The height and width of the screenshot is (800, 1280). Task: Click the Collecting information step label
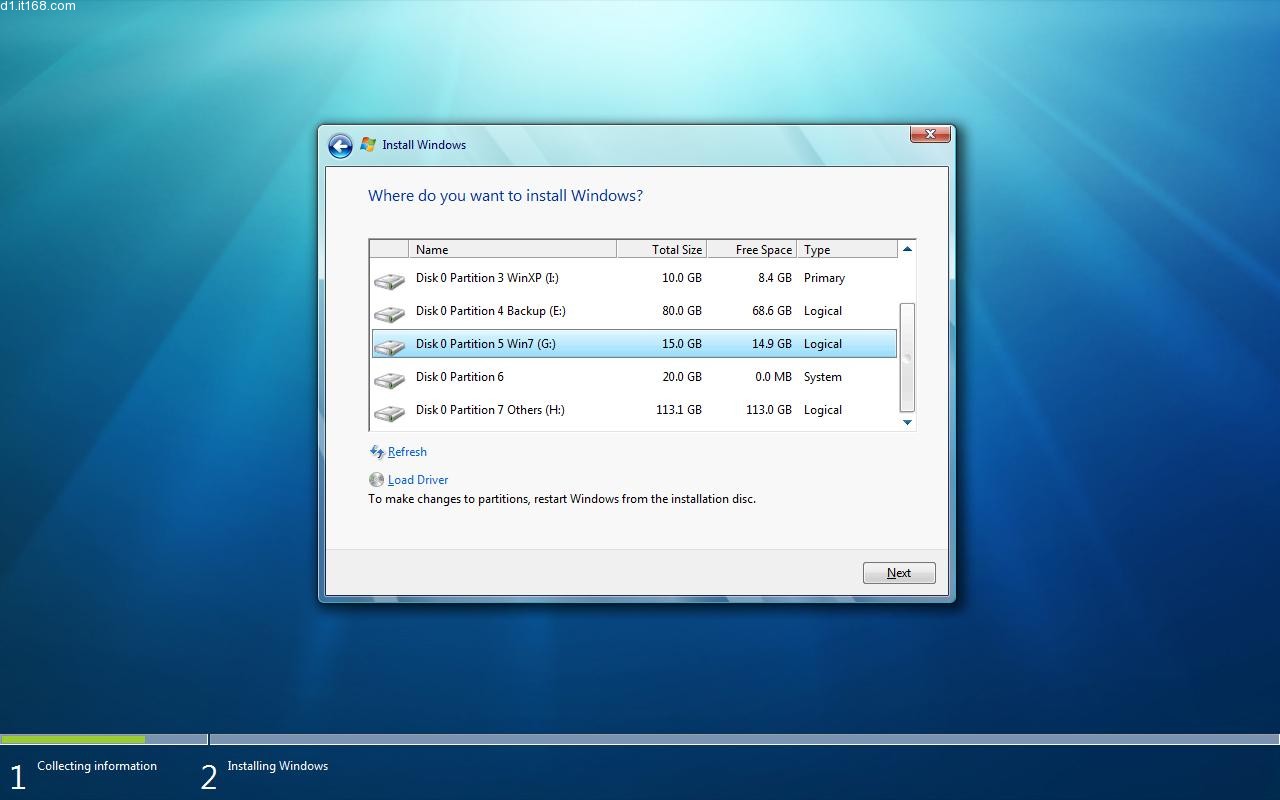[x=97, y=766]
